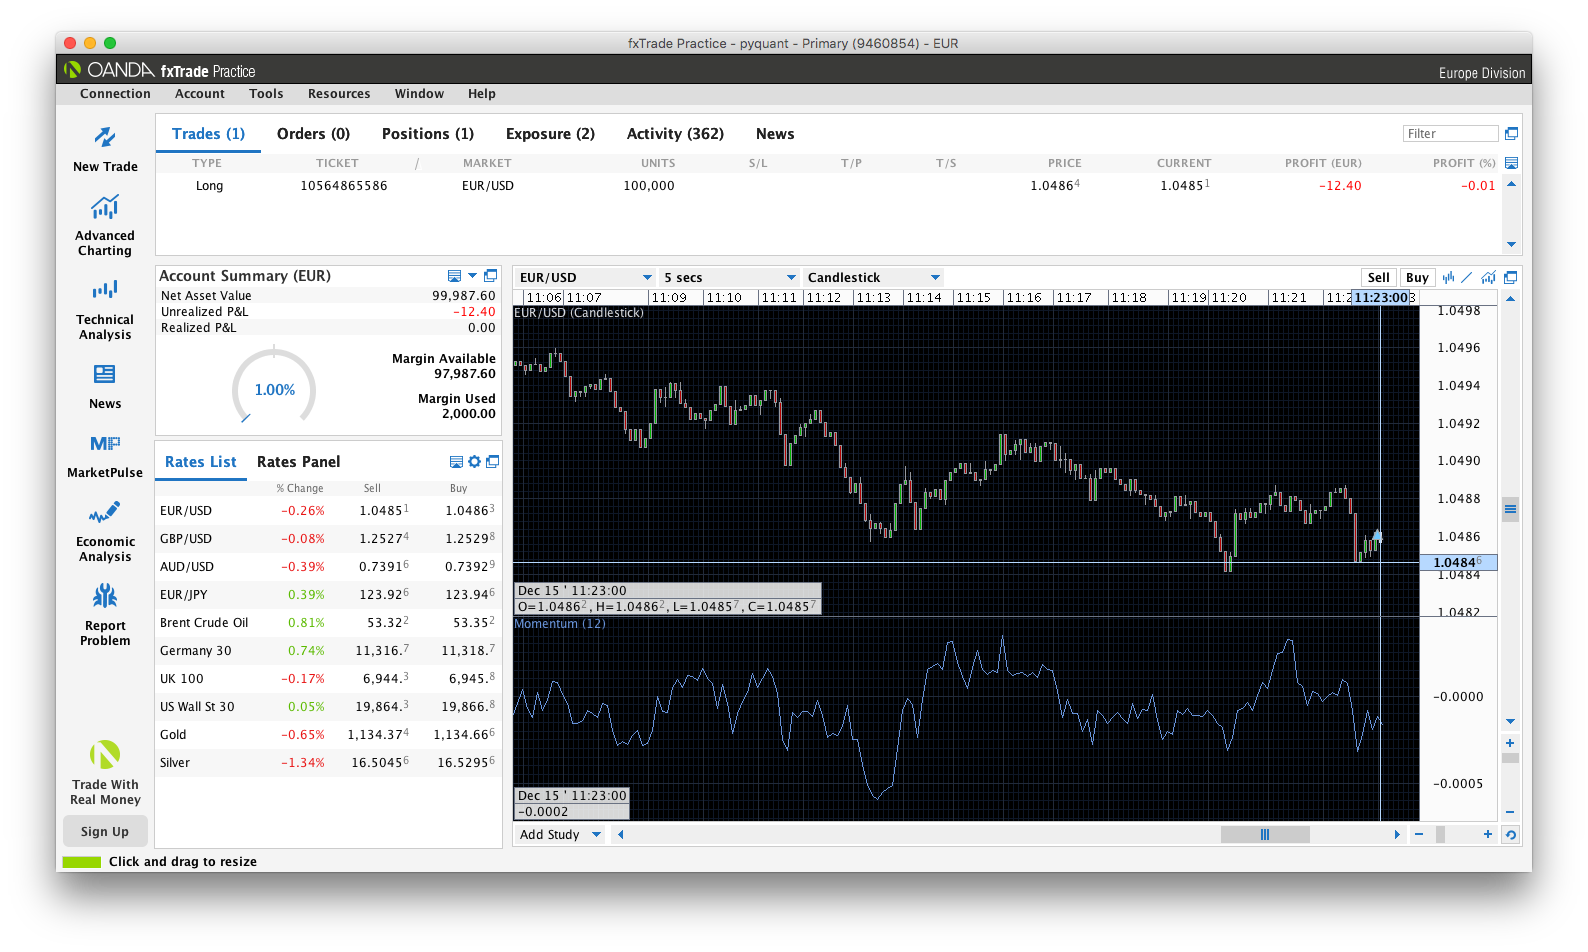
Task: Open the EUR/USD instrument dropdown
Action: pos(586,277)
